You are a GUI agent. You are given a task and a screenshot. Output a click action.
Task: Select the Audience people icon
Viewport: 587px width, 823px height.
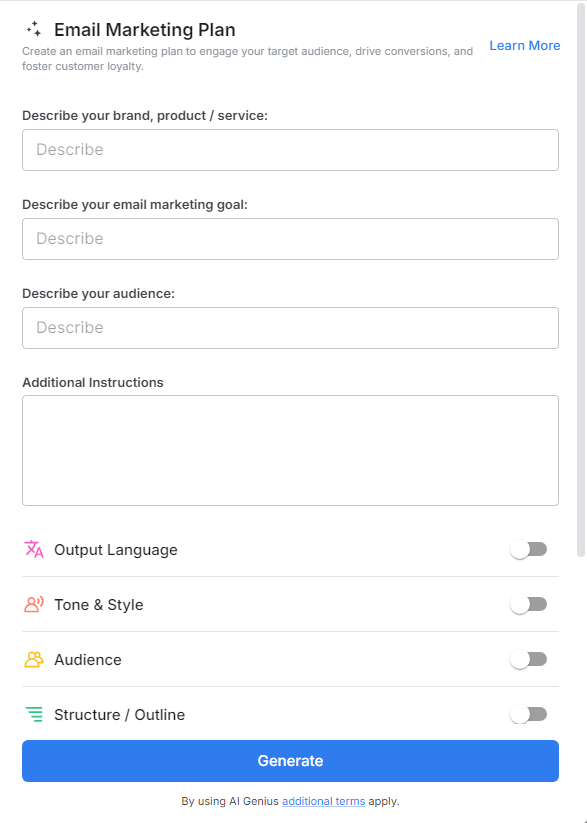pos(33,659)
